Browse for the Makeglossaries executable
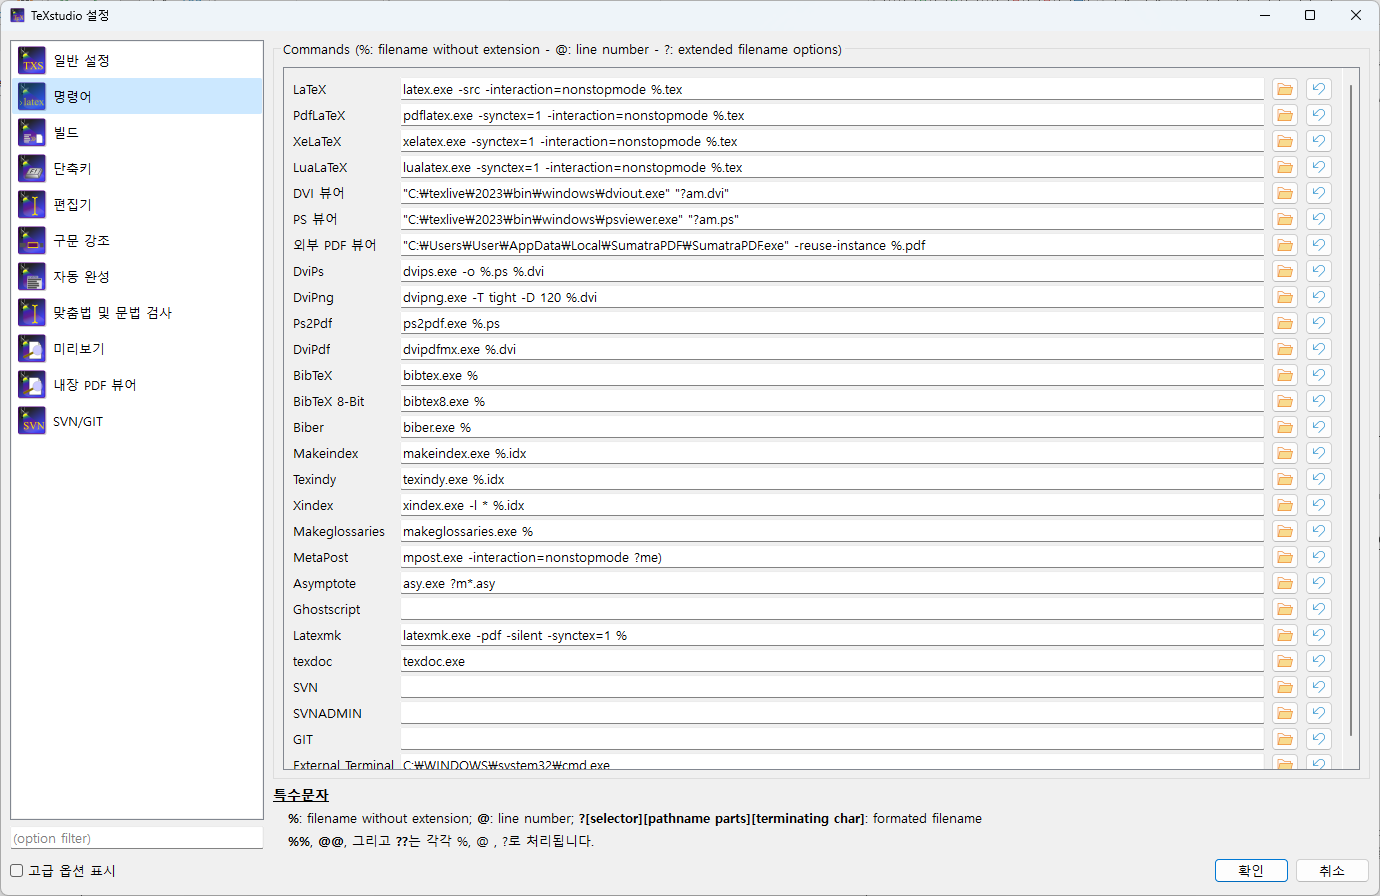 pyautogui.click(x=1285, y=531)
